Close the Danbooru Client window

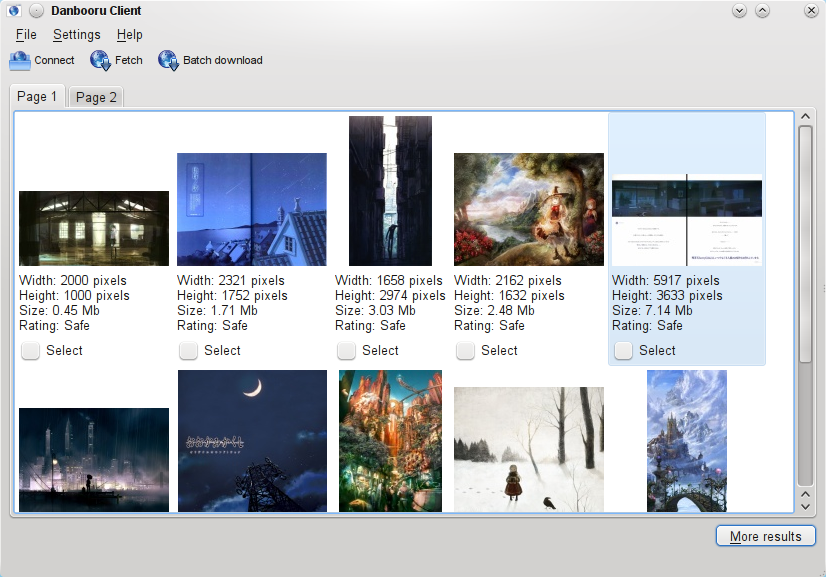810,11
